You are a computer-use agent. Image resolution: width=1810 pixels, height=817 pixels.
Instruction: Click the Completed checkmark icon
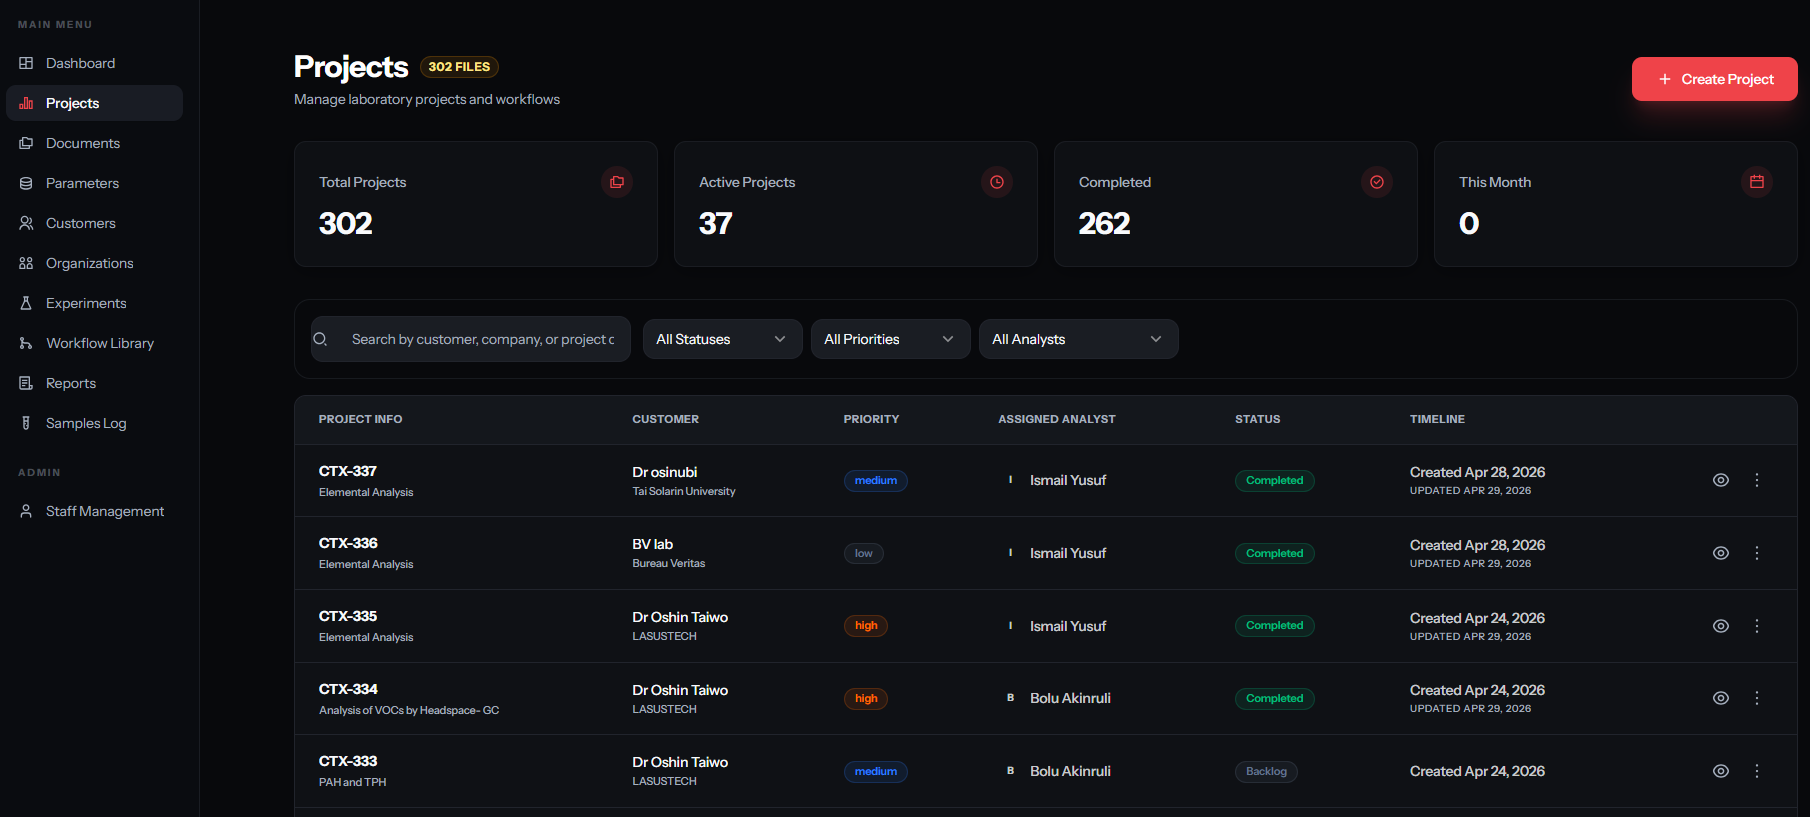tap(1377, 182)
